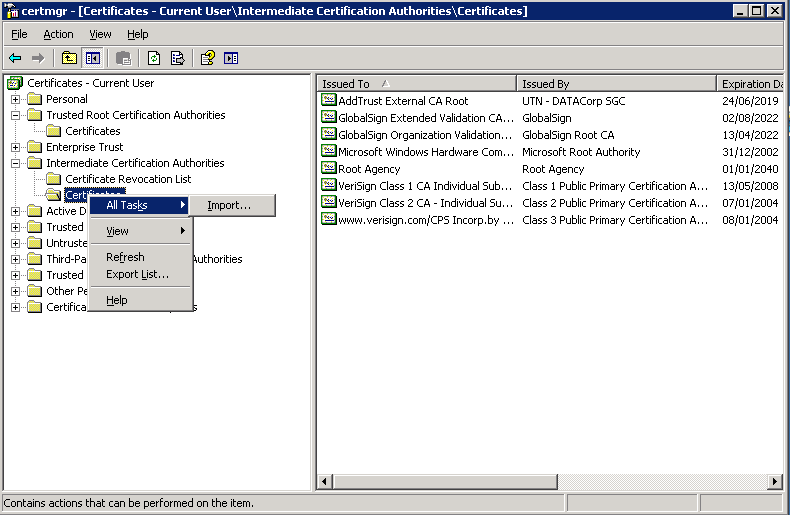Expand the Other People tree node
The image size is (790, 515).
coord(16,291)
